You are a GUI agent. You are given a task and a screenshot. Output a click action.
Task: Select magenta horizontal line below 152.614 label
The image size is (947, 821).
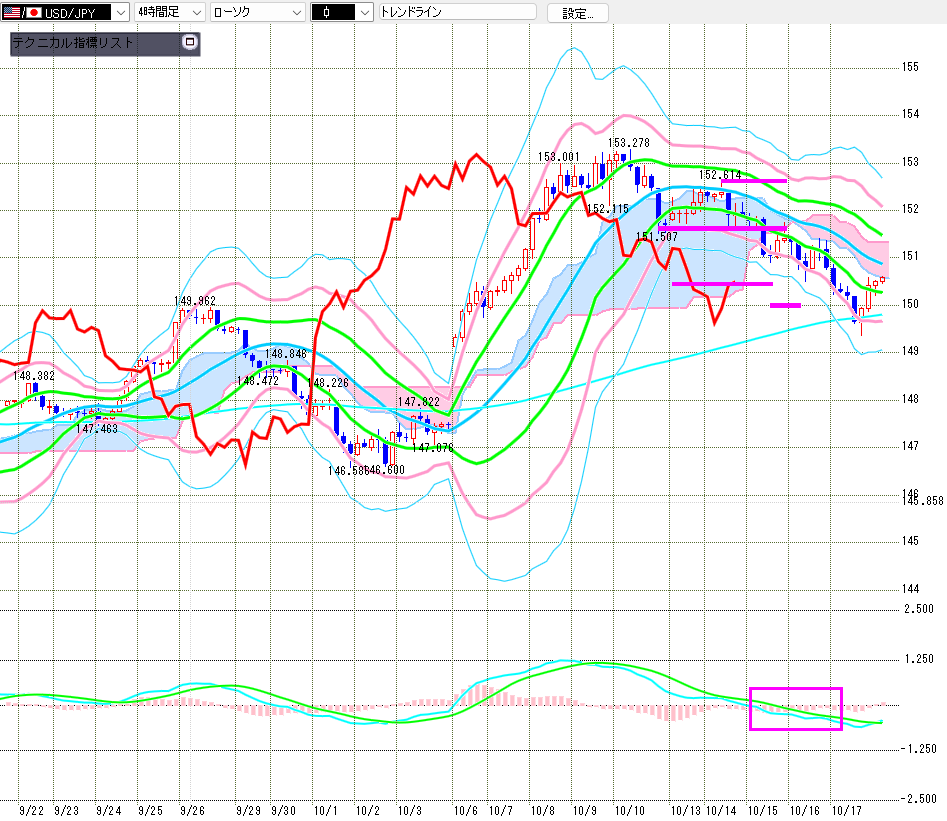[752, 181]
